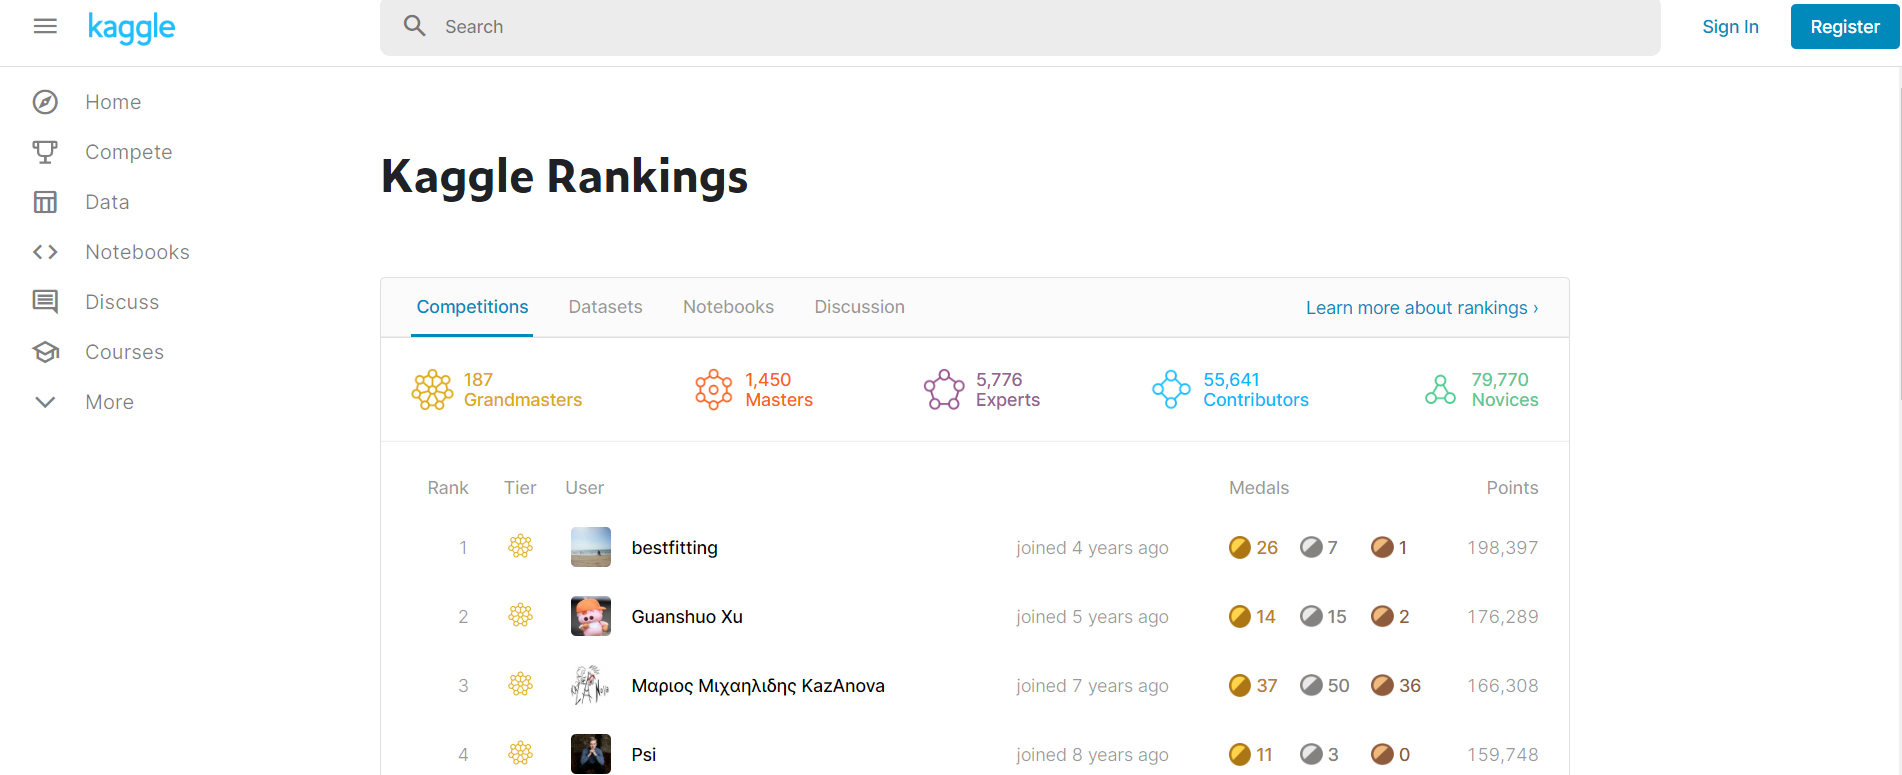Click bestfitting's avatar thumbnail
The image size is (1902, 775).
[x=590, y=547]
